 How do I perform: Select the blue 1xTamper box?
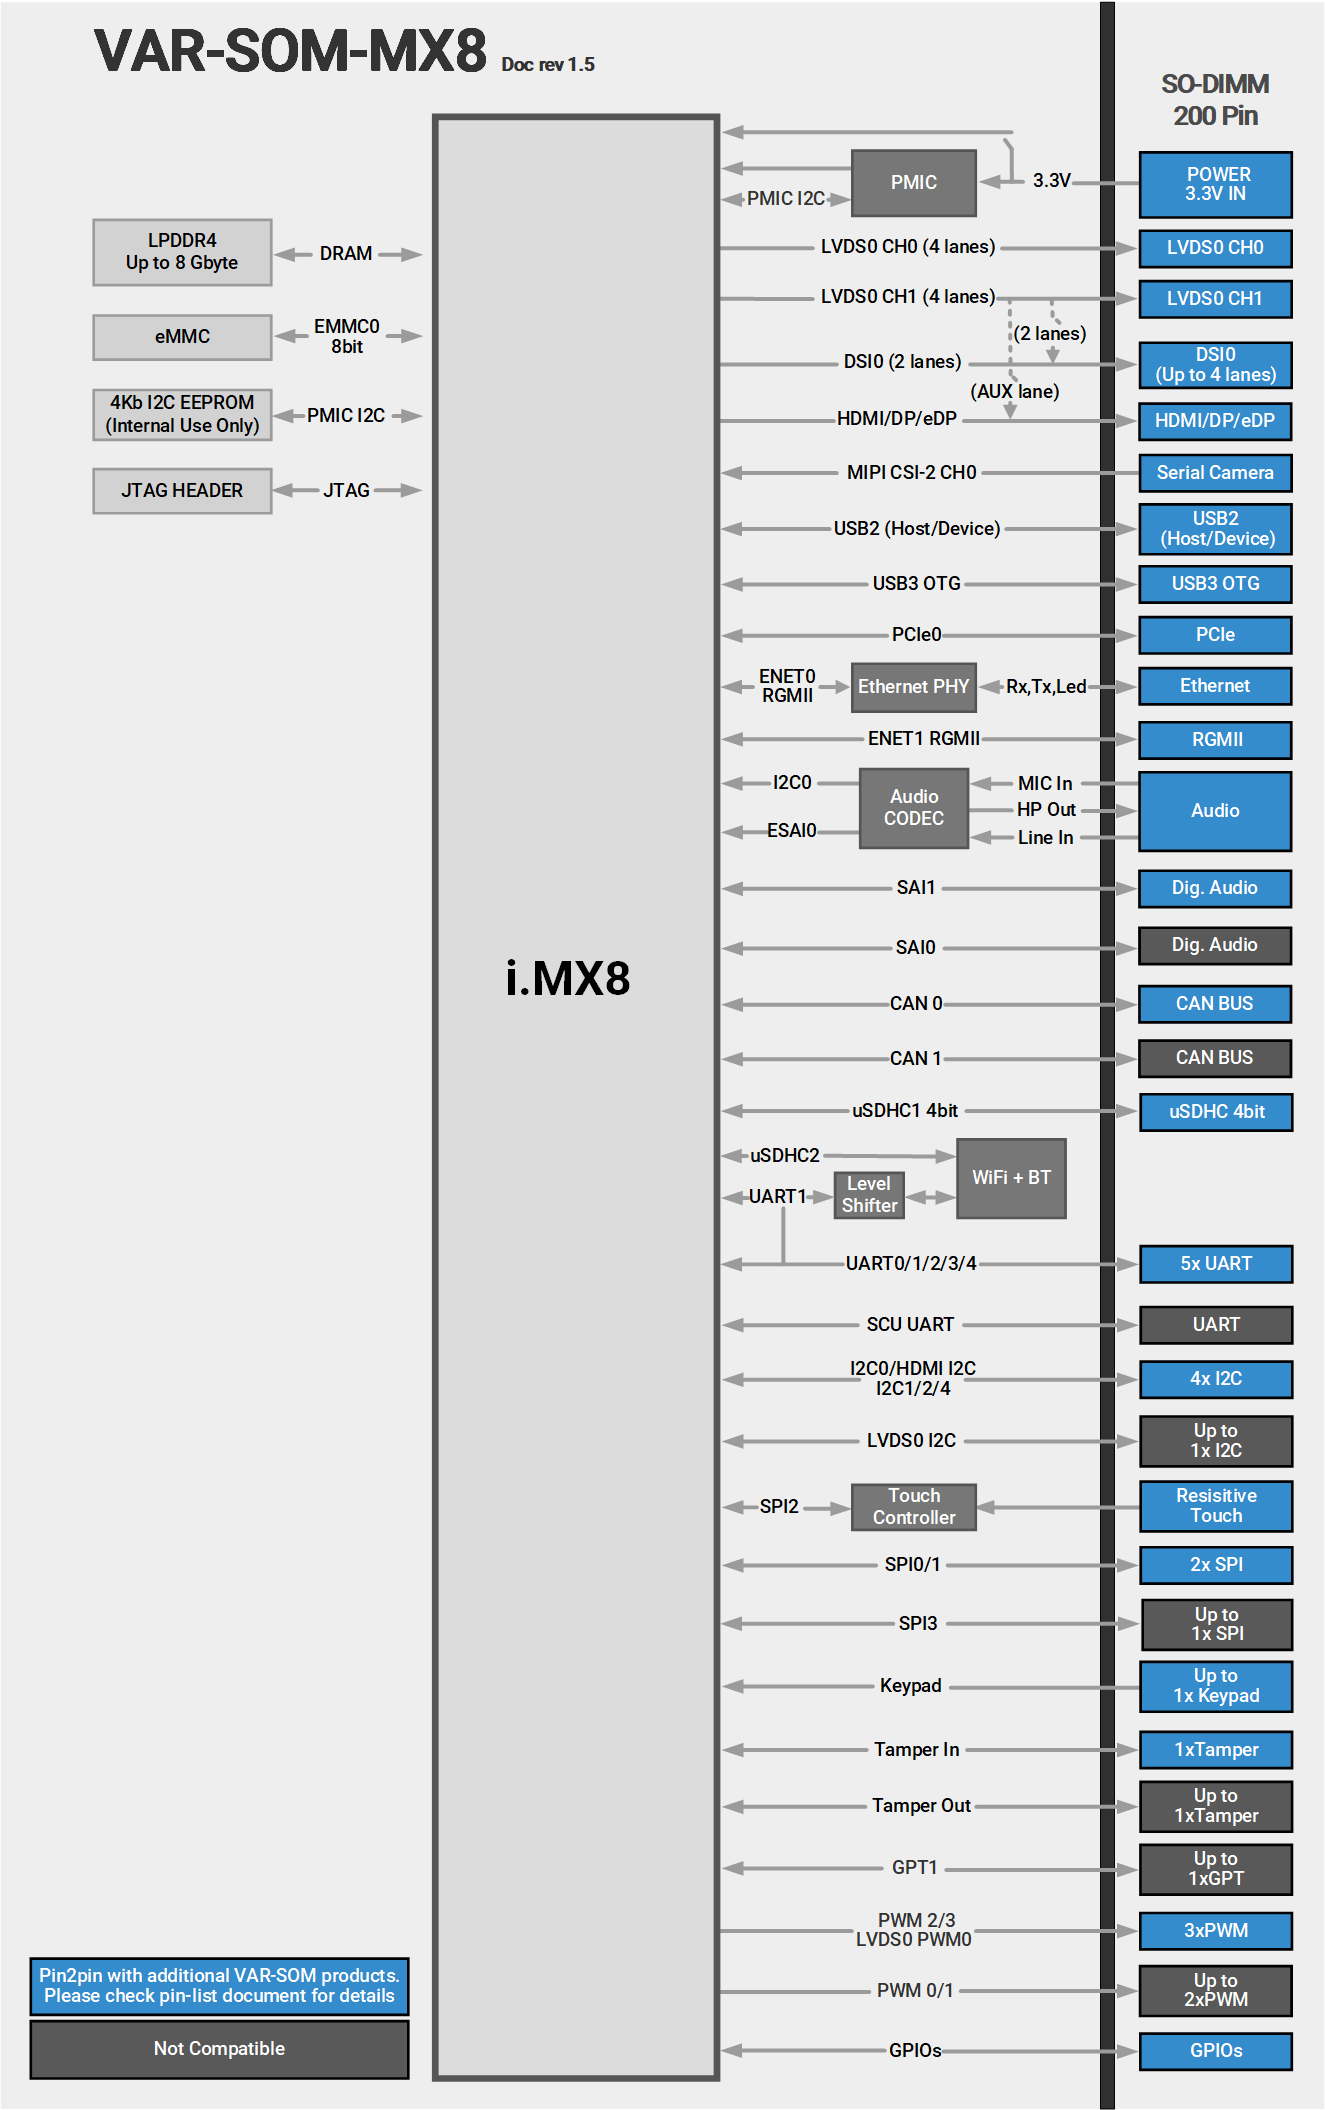(x=1215, y=1750)
